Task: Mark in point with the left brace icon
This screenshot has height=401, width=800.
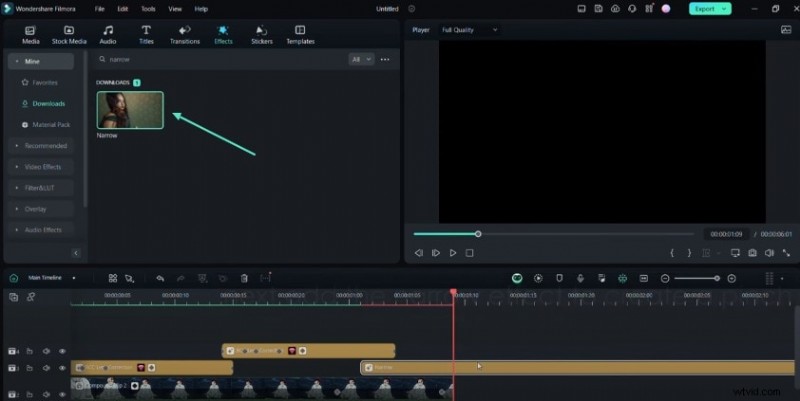Action: [672, 253]
